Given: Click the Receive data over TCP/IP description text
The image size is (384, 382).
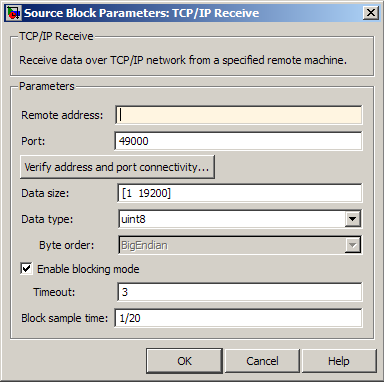Looking at the screenshot, I should [183, 60].
